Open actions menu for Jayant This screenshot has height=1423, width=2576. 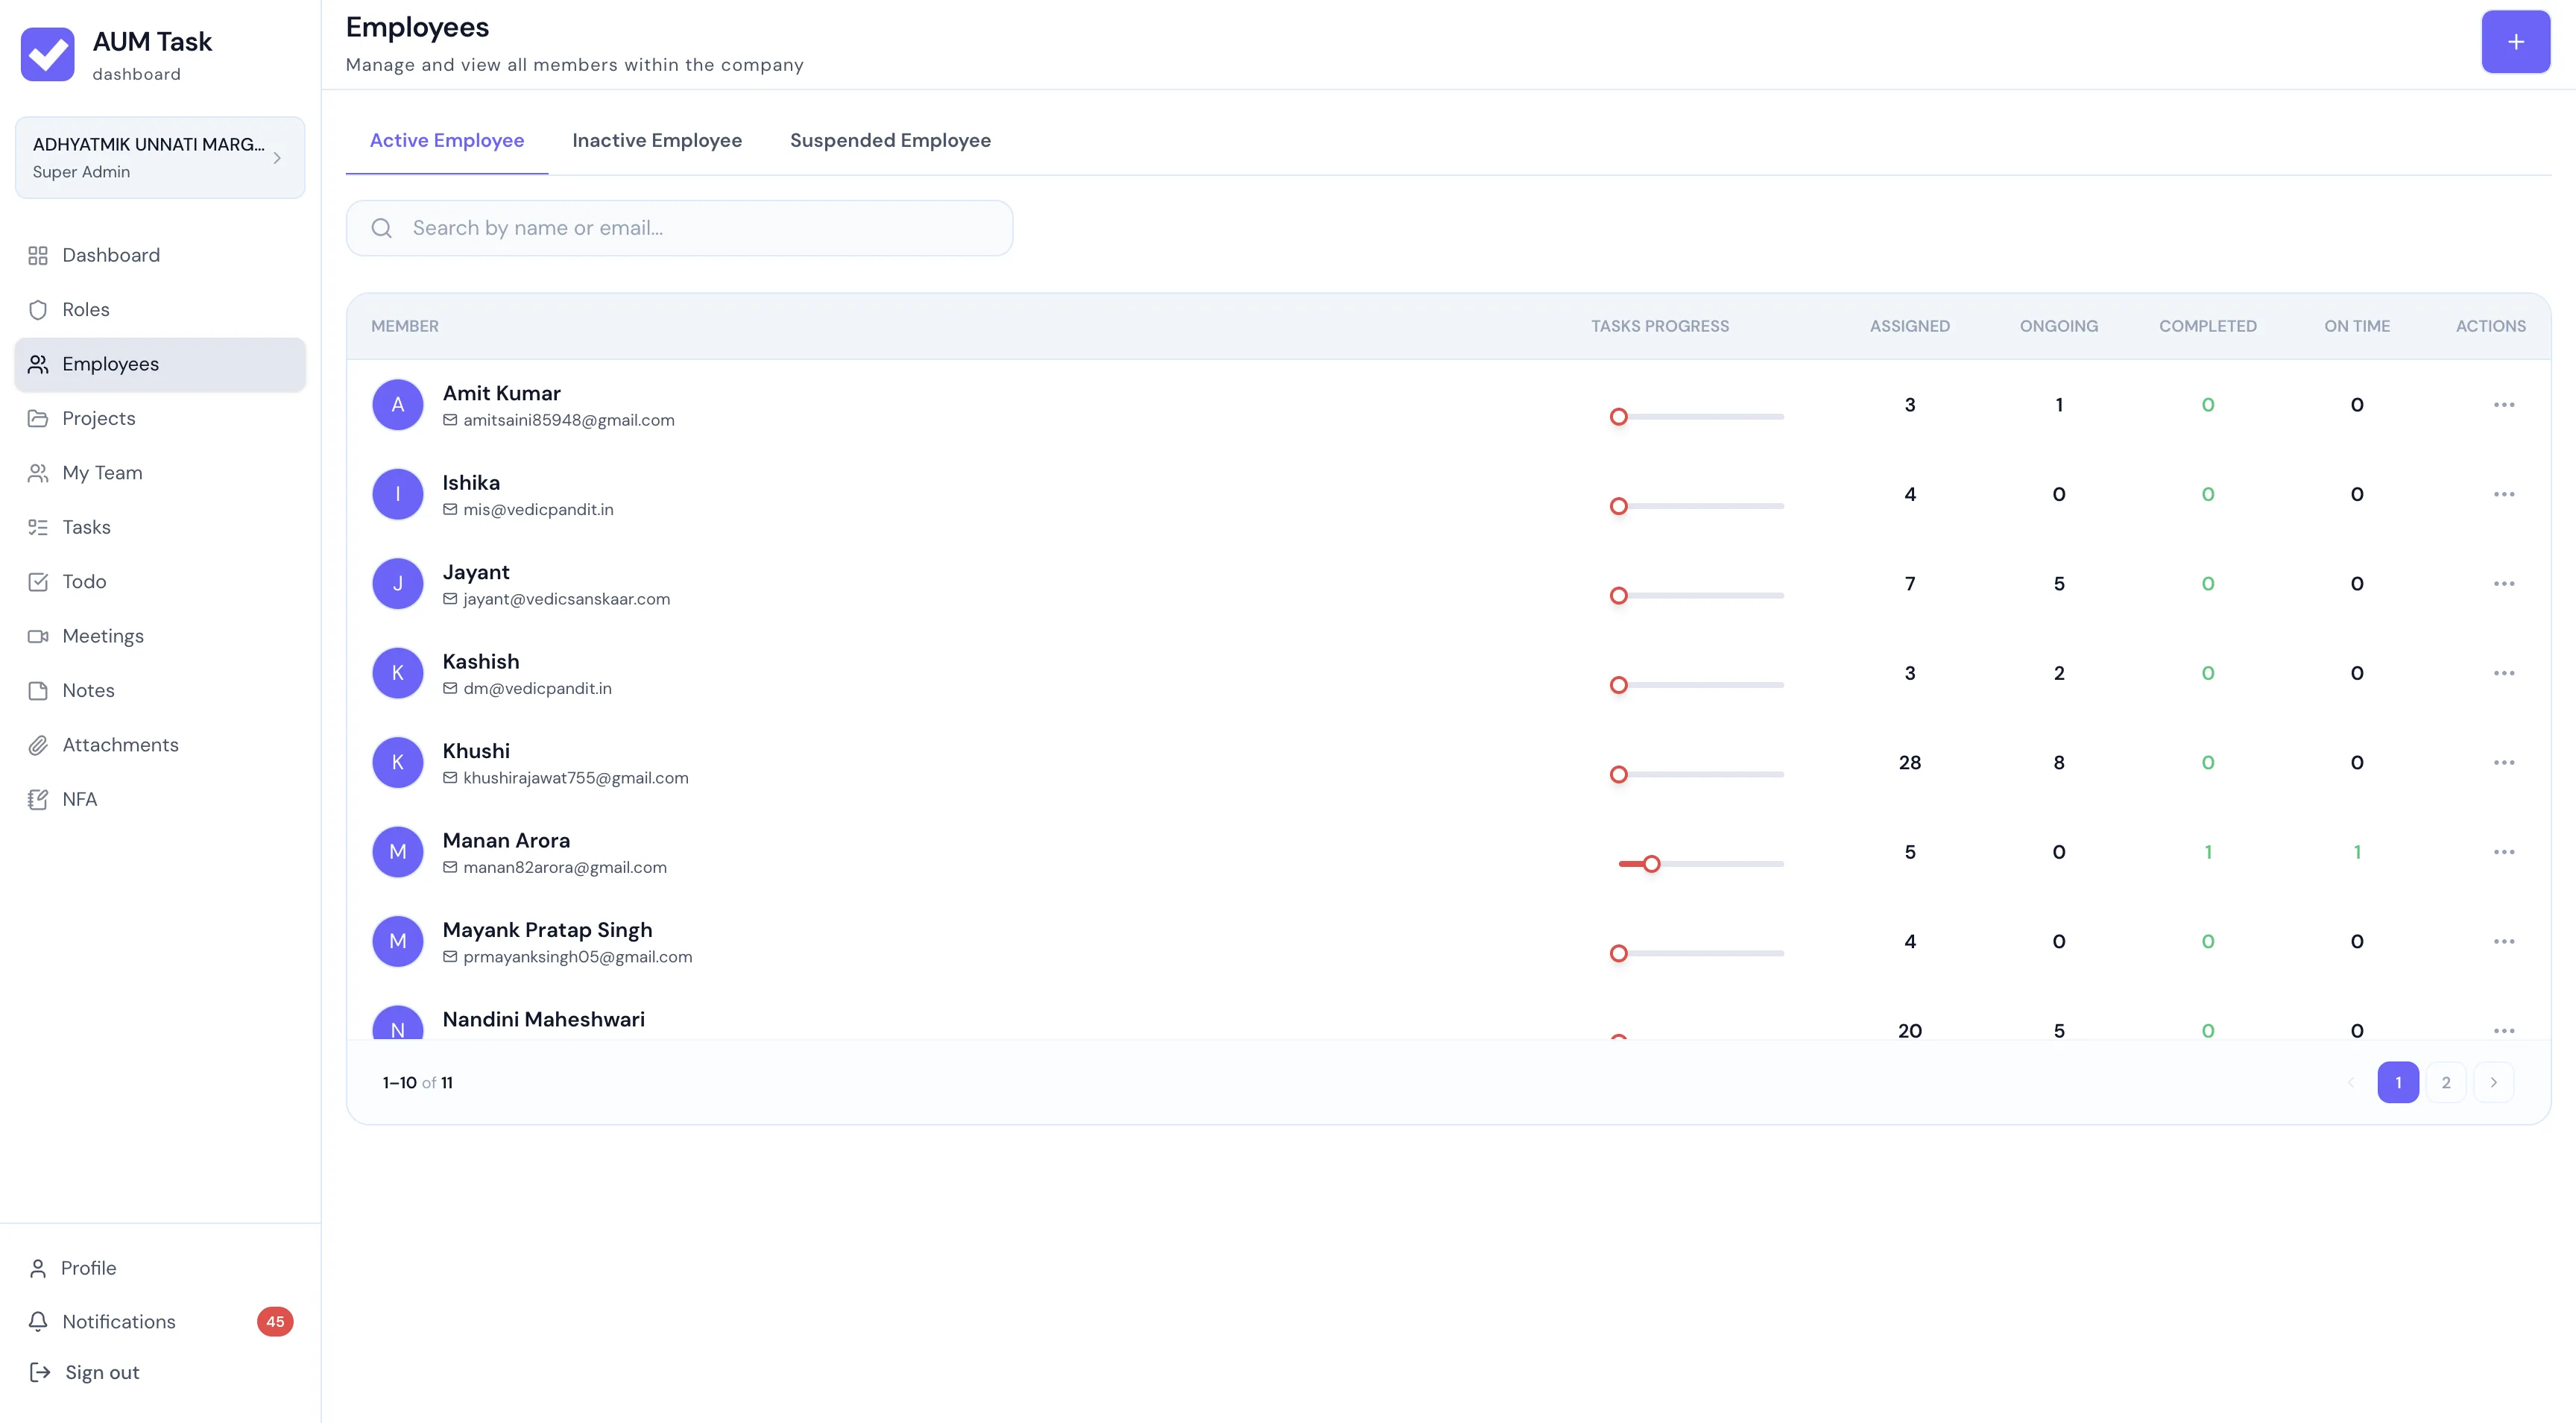pyautogui.click(x=2504, y=584)
